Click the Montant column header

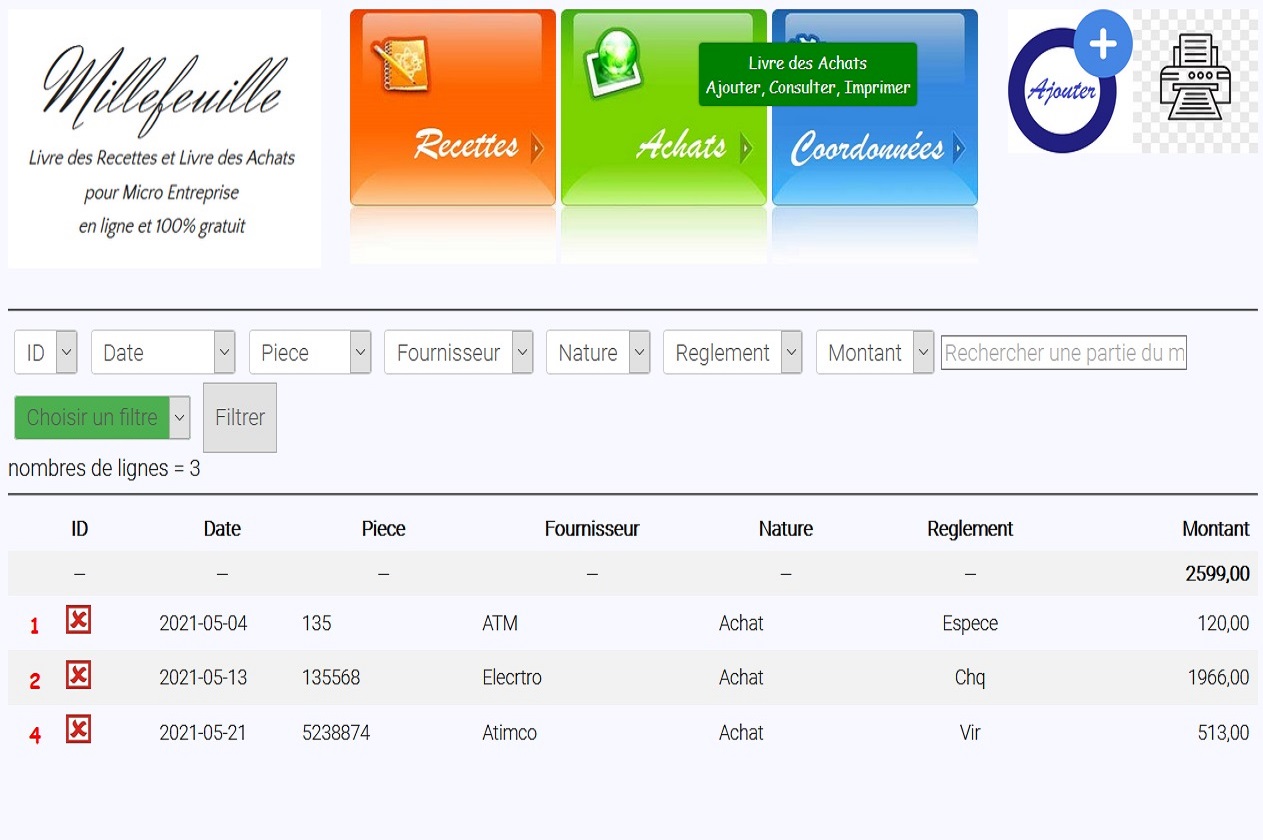(1215, 529)
